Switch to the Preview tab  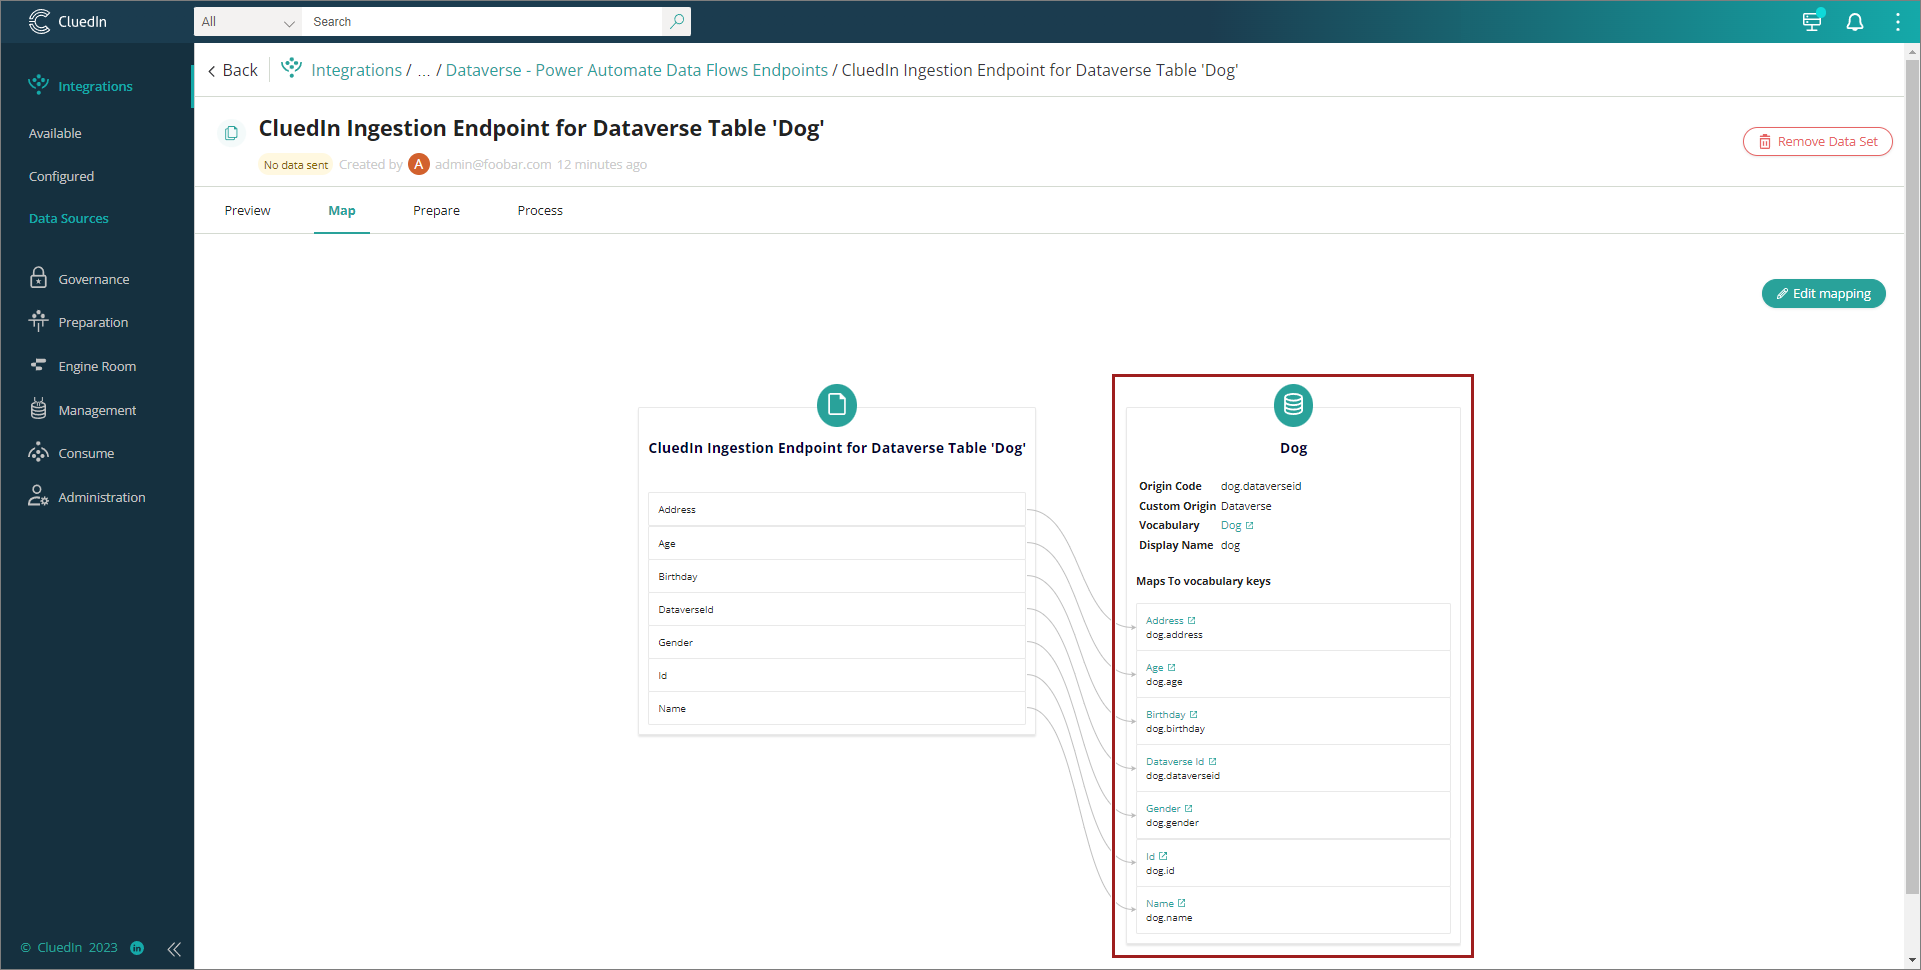pyautogui.click(x=247, y=210)
